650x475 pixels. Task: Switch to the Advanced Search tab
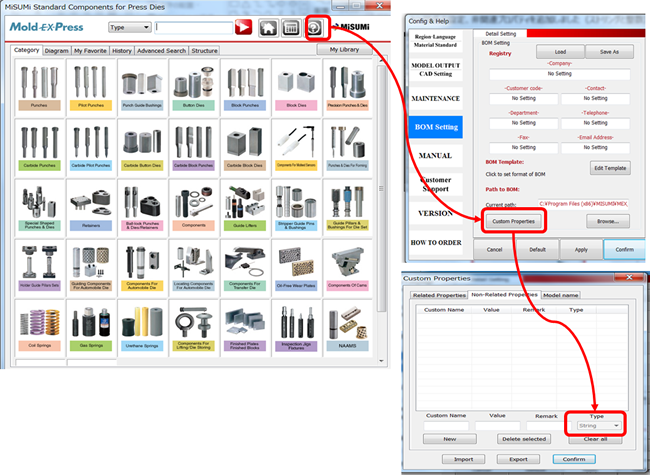pos(161,51)
